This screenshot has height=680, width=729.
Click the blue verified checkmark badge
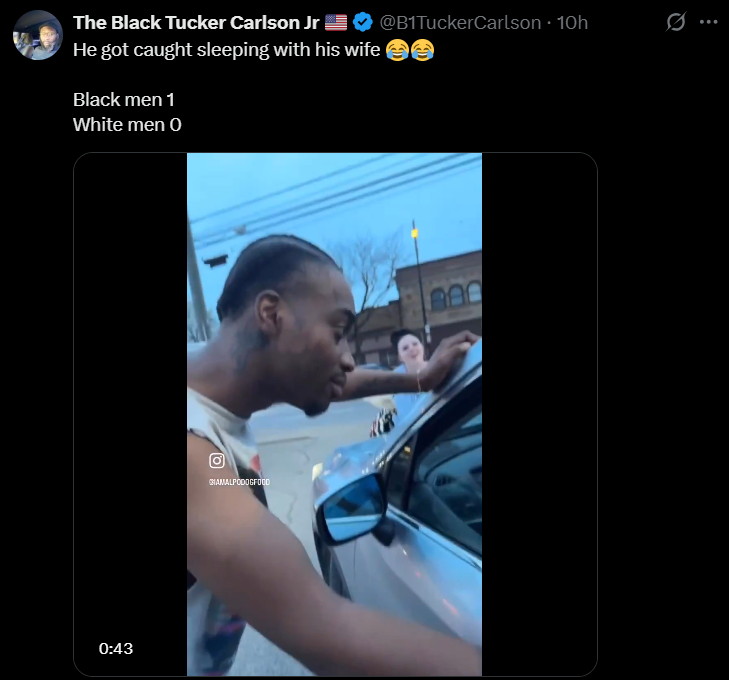pyautogui.click(x=363, y=22)
